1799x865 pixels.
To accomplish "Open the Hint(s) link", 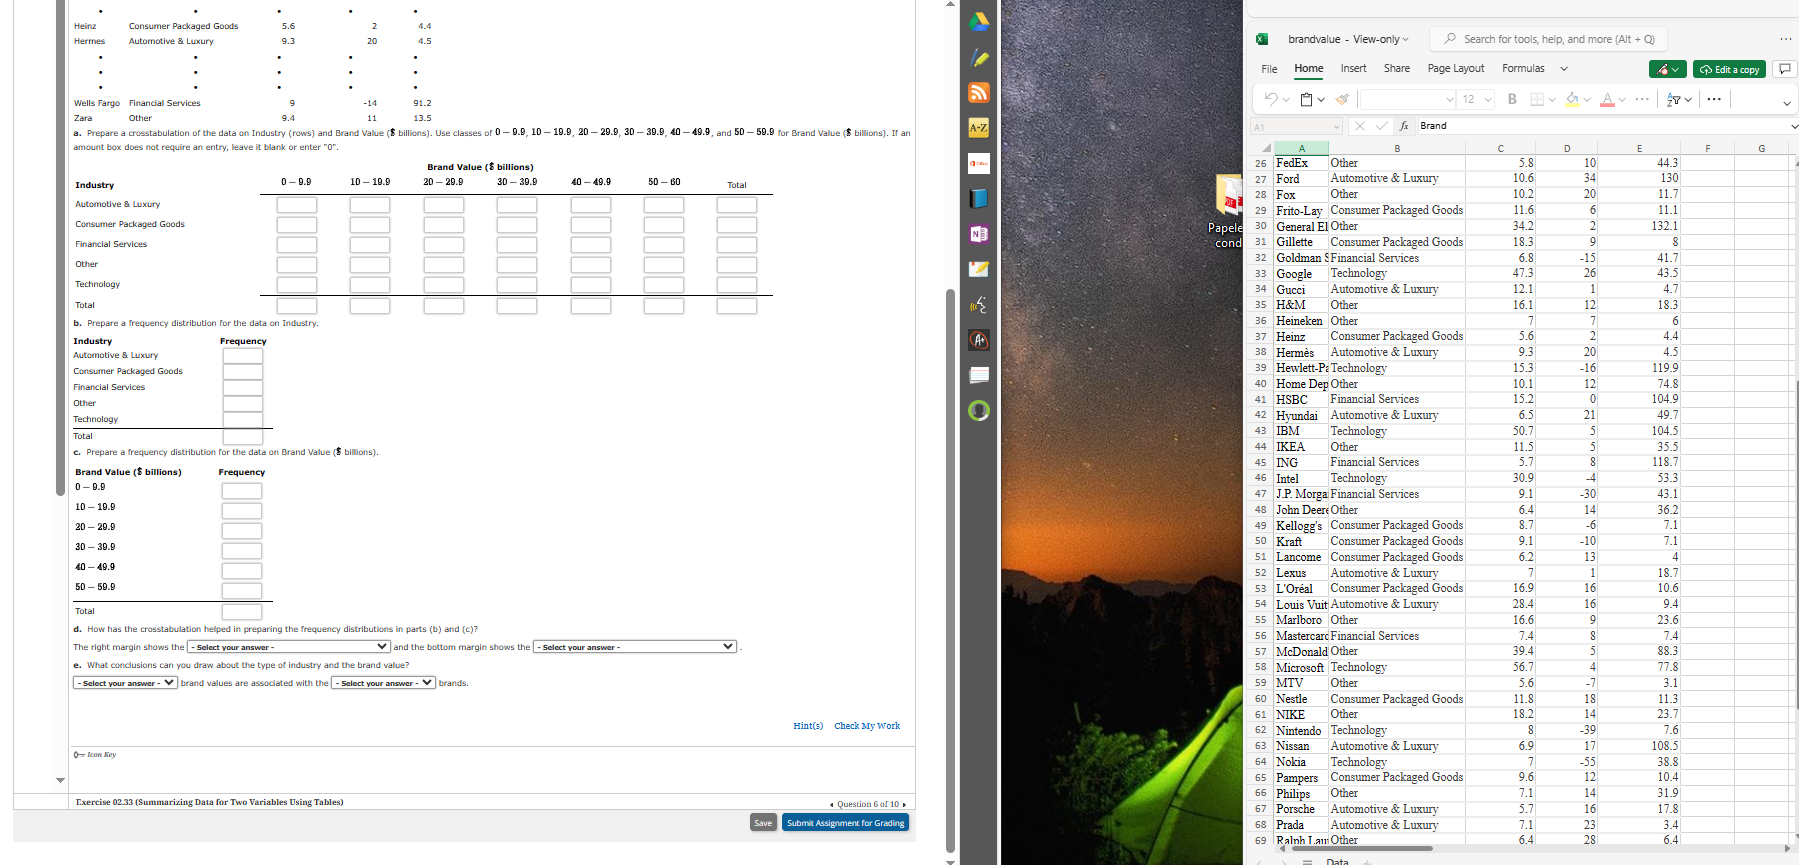I will [x=808, y=726].
